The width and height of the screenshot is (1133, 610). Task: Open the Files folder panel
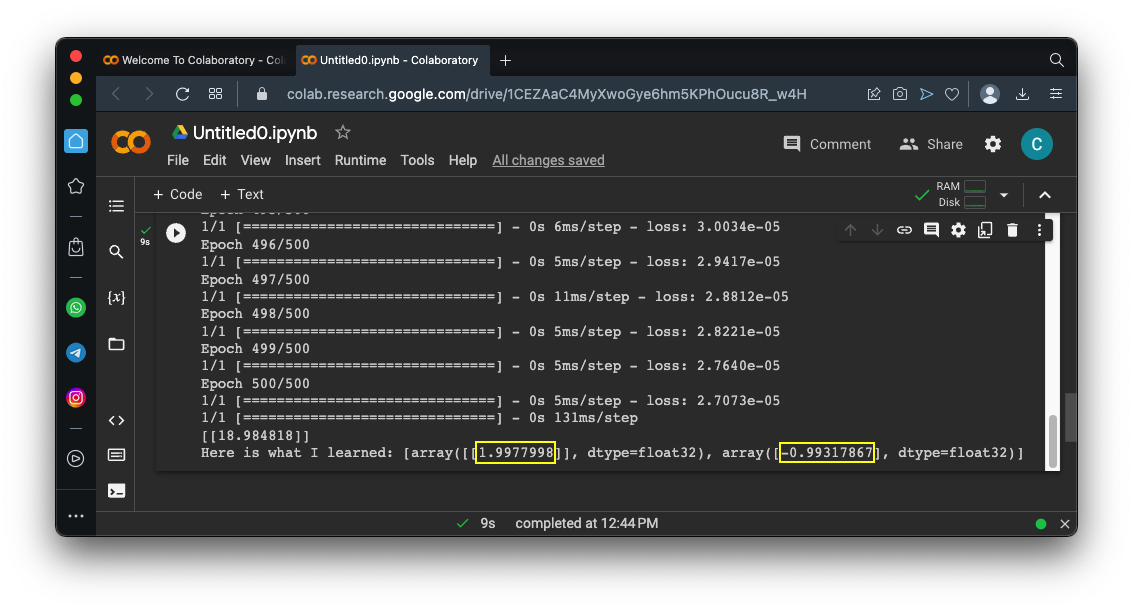(x=116, y=344)
